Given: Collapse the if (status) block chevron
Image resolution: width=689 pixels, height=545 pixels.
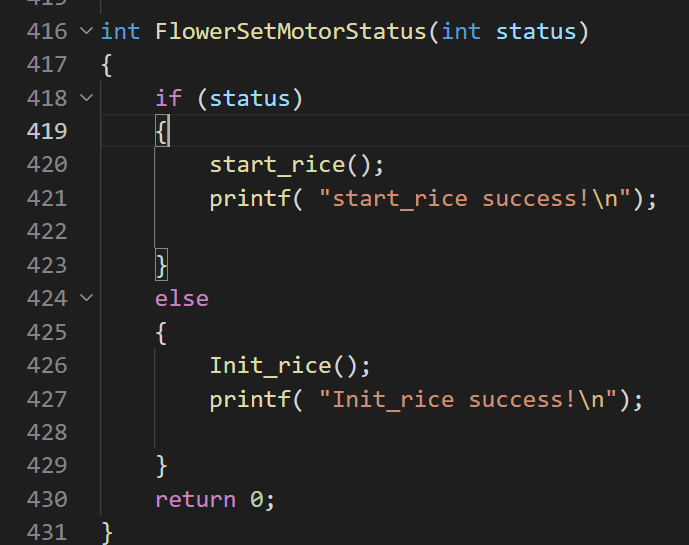Looking at the screenshot, I should (x=87, y=98).
